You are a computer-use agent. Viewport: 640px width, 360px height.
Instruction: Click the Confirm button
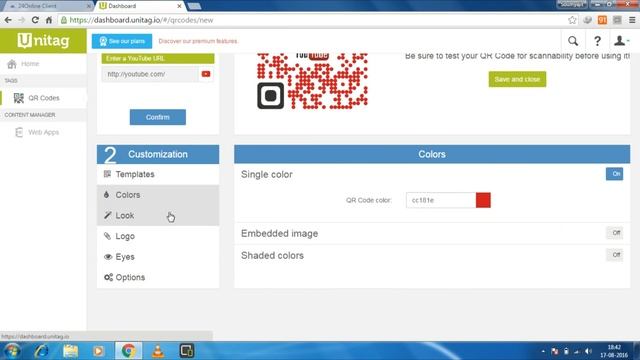pos(158,117)
